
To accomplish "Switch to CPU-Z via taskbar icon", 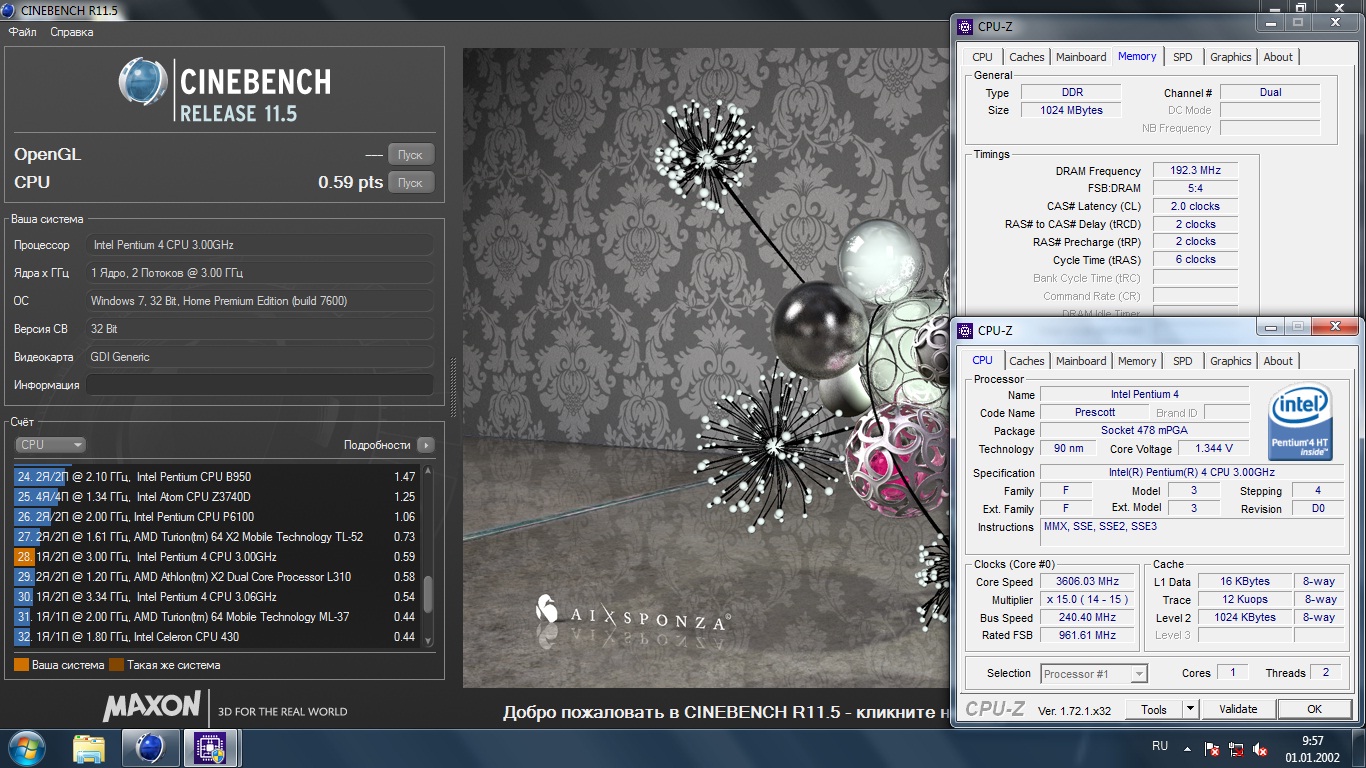I will (210, 748).
